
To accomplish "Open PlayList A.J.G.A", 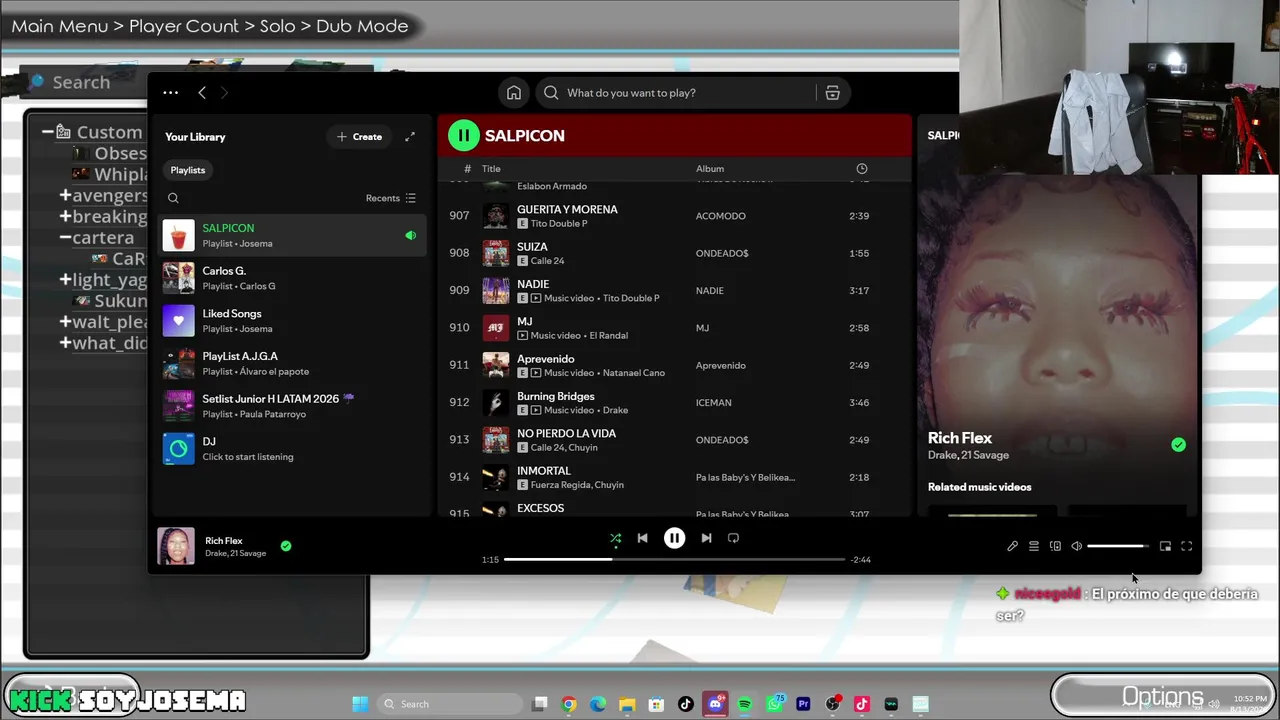I will pyautogui.click(x=292, y=363).
